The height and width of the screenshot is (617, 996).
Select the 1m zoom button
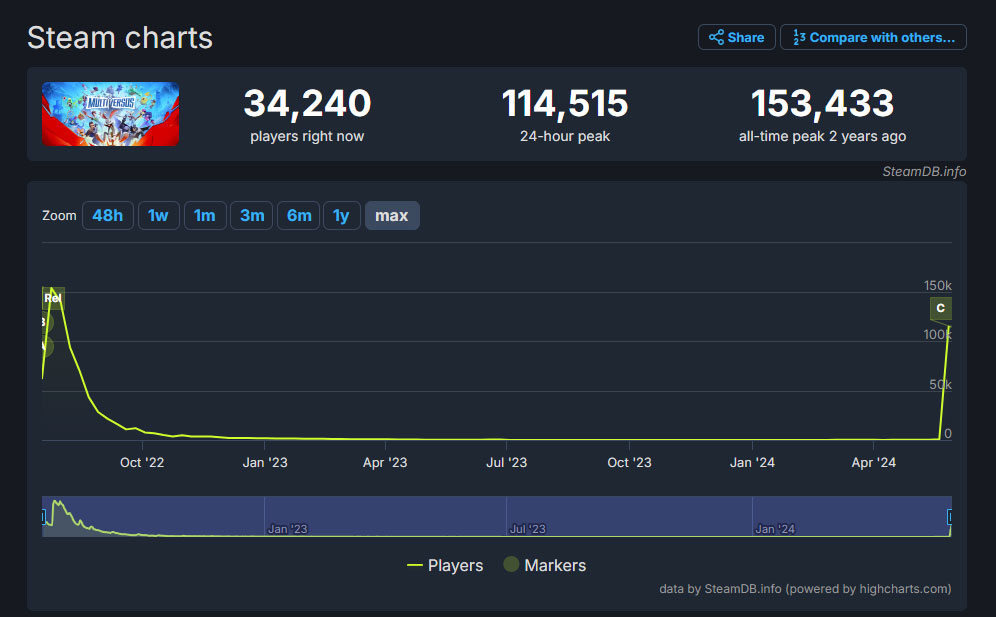point(204,215)
